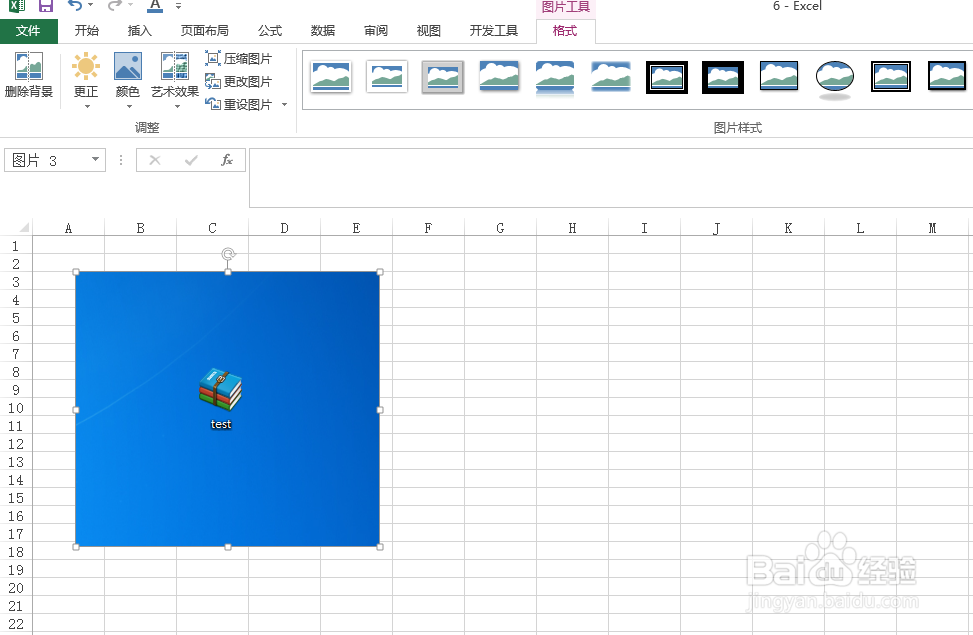Image resolution: width=973 pixels, height=635 pixels.
Task: Open the customize quick access toolbar arrow
Action: click(x=179, y=6)
